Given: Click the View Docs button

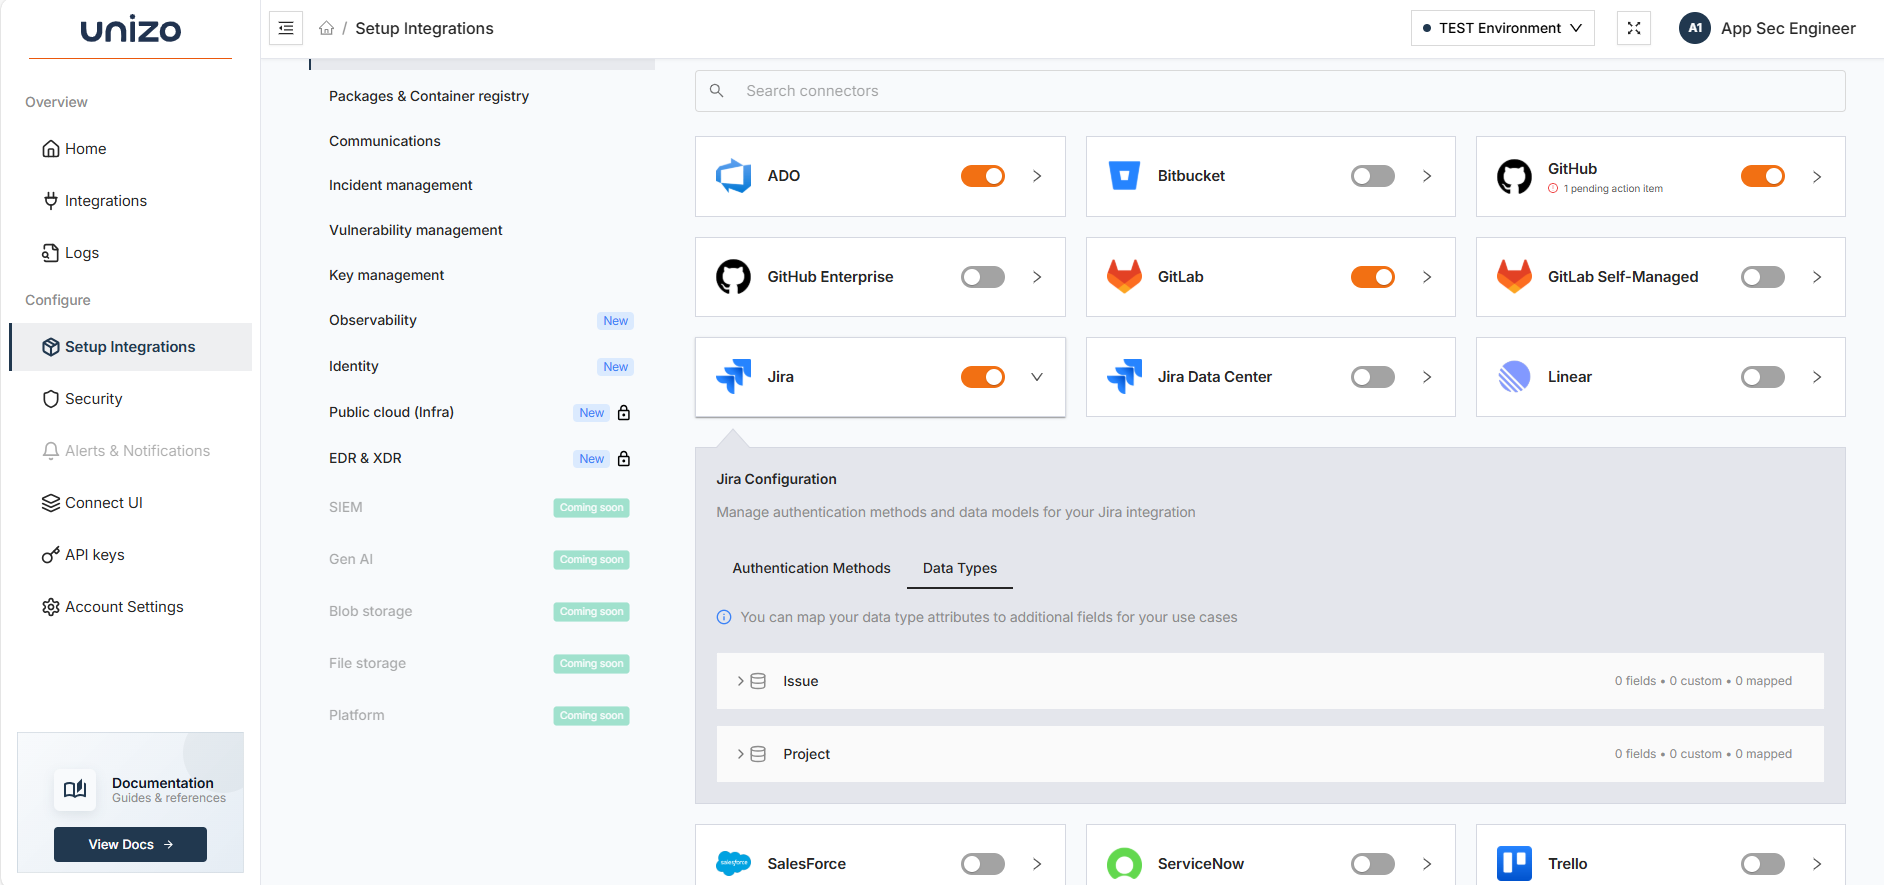Looking at the screenshot, I should (x=130, y=844).
